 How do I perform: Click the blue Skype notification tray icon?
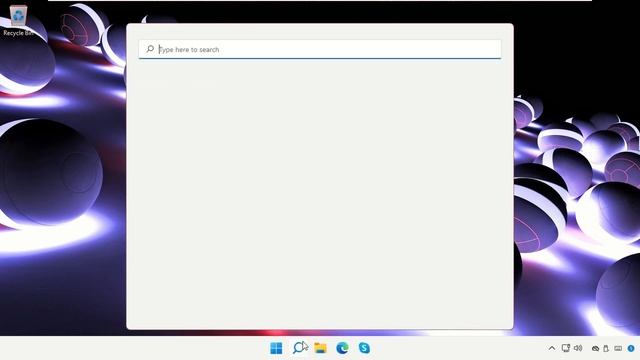631,349
